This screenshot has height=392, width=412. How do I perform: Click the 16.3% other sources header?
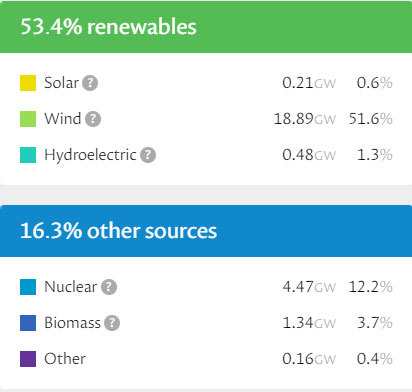[206, 231]
